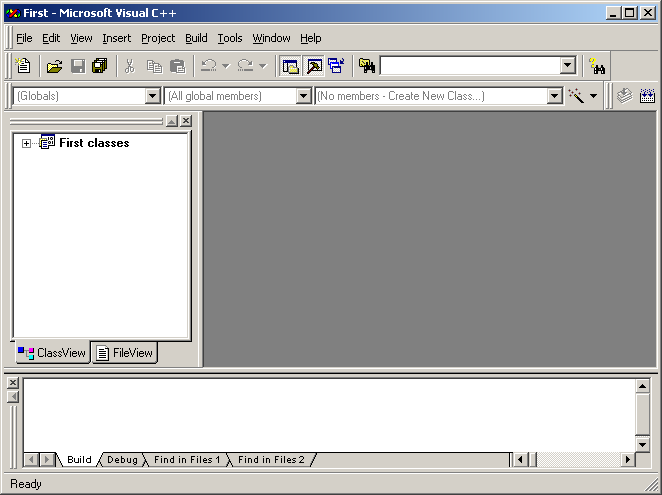
Task: Click the output horizontal scrollbar right arrow
Action: (x=628, y=460)
